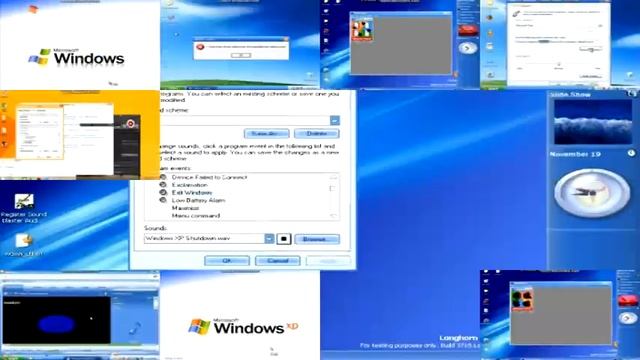Click small clock icon beside November 19
The image size is (640, 360).
(631, 153)
